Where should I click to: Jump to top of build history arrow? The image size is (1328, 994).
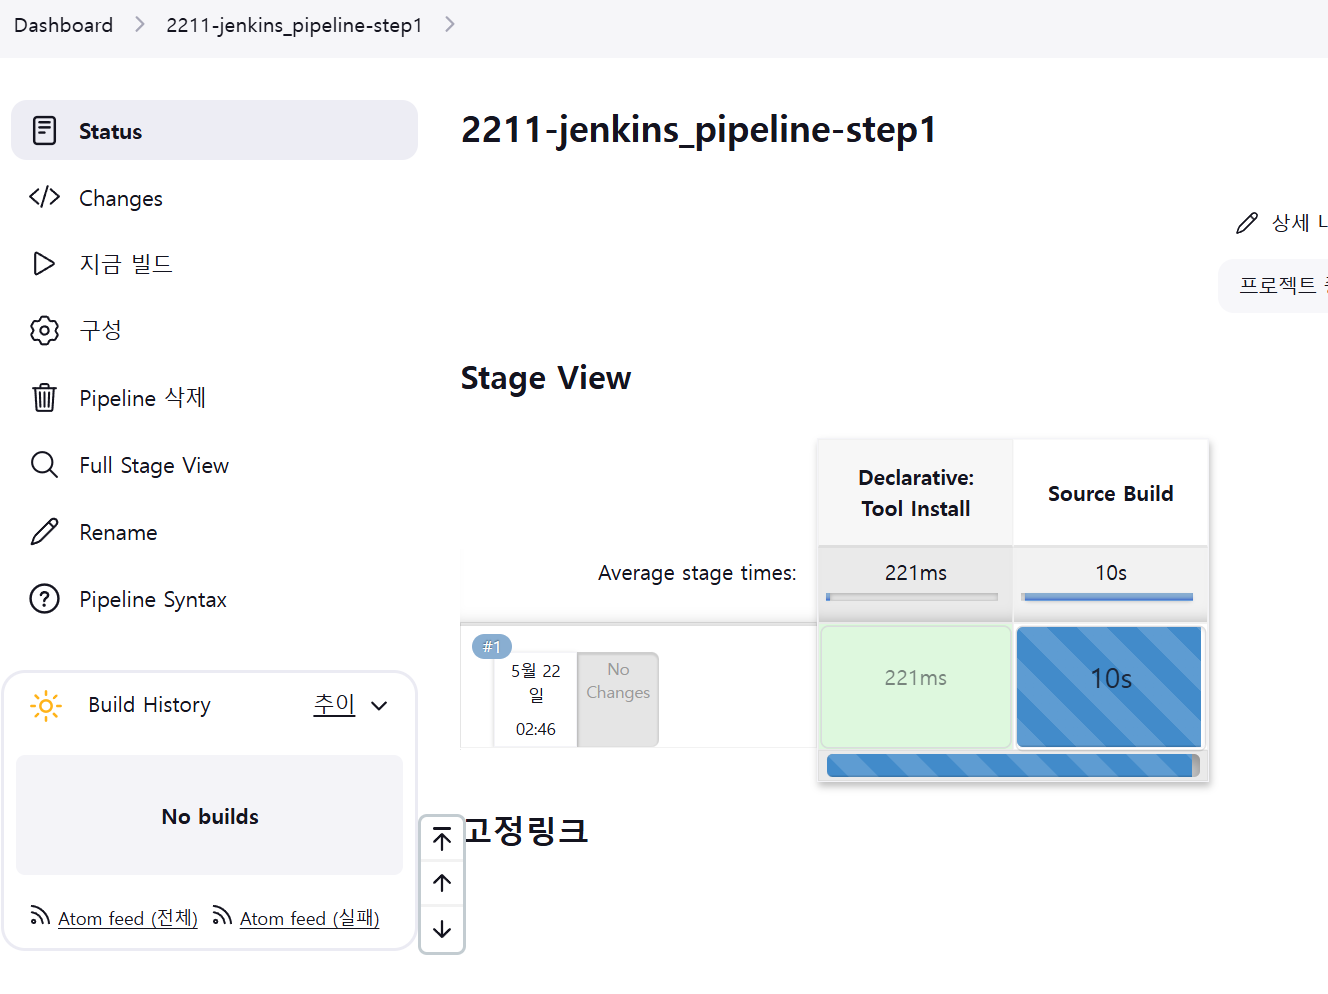coord(442,839)
